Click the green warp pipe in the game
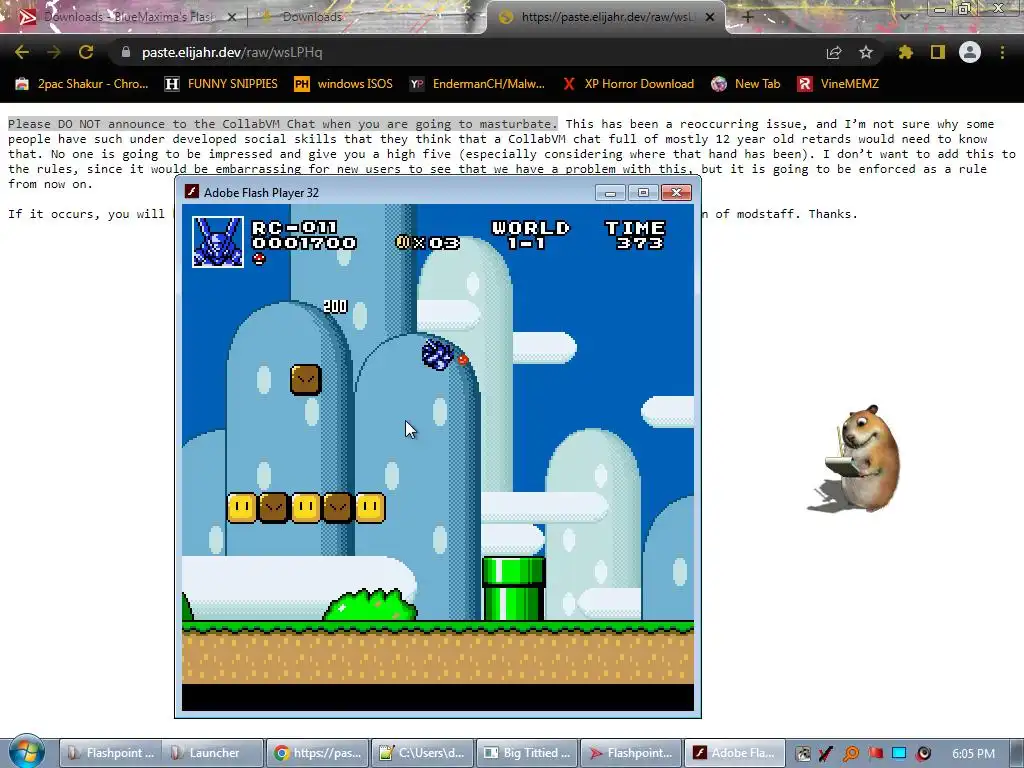1024x768 pixels. 514,588
